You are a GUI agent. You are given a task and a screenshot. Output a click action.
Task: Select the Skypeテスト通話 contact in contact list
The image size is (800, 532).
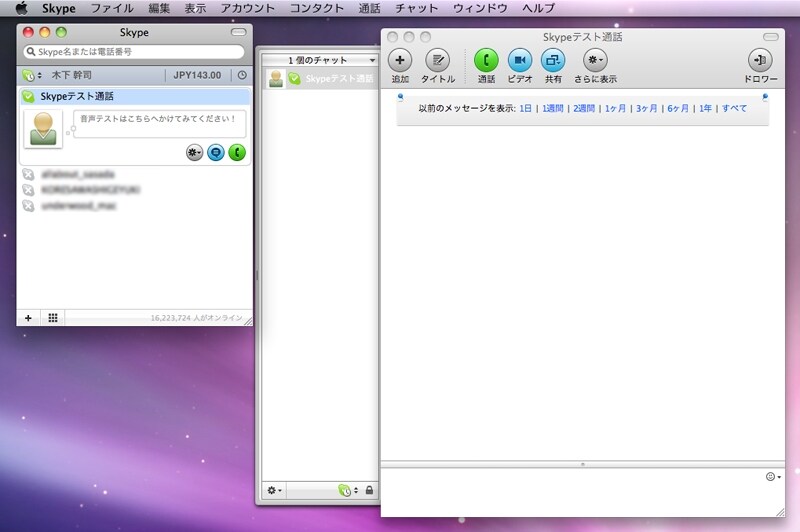tap(135, 96)
